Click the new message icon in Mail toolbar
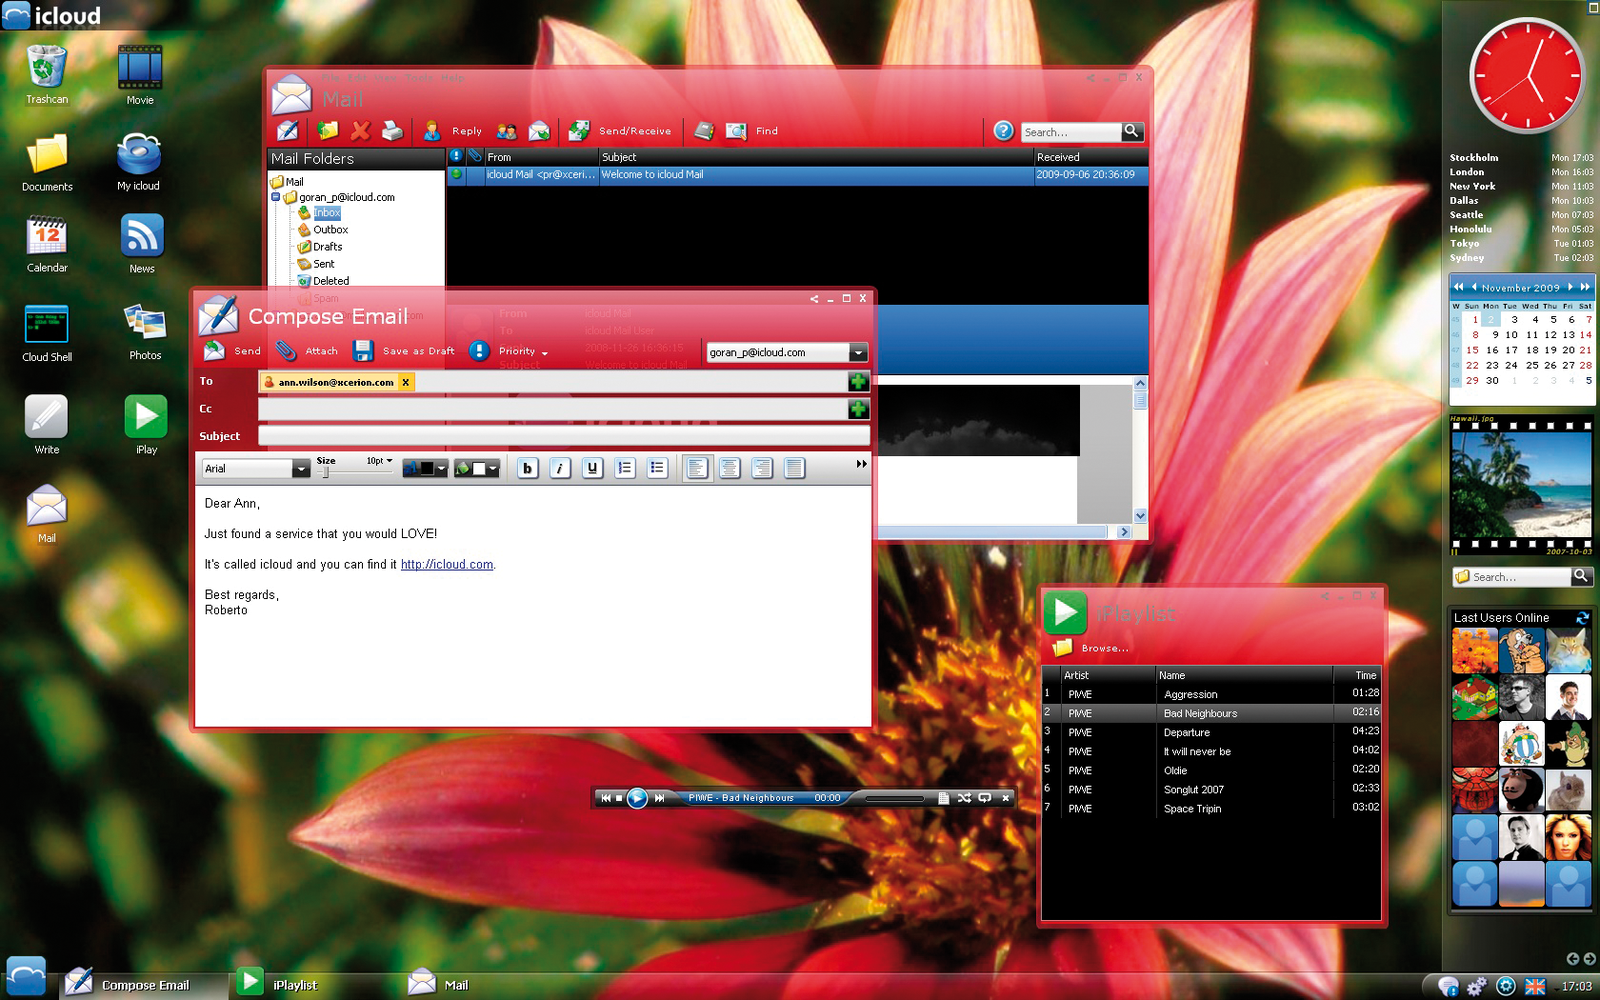Screen dimensions: 1600x1000 pyautogui.click(x=288, y=131)
